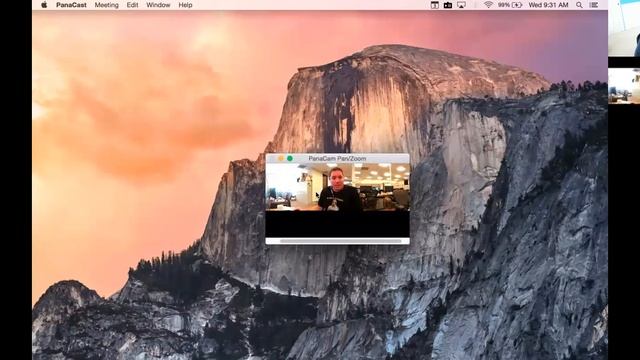This screenshot has height=360, width=640.
Task: Click the PanaCam Pan/Zoom title bar
Action: coord(338,158)
